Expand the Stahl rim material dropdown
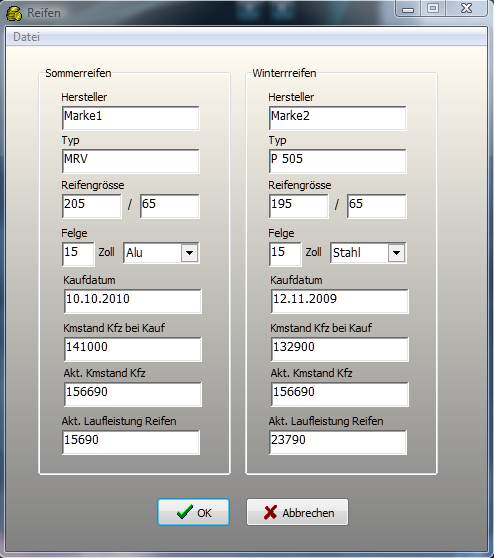Image resolution: width=494 pixels, height=558 pixels. (396, 253)
